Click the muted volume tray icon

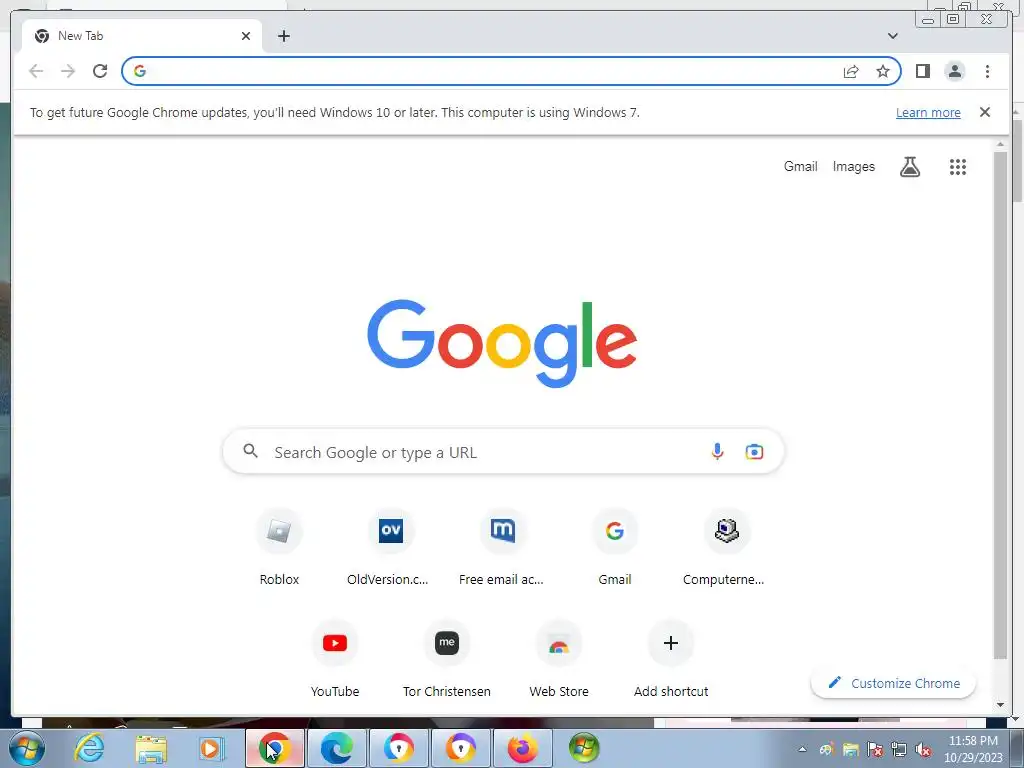coord(923,750)
